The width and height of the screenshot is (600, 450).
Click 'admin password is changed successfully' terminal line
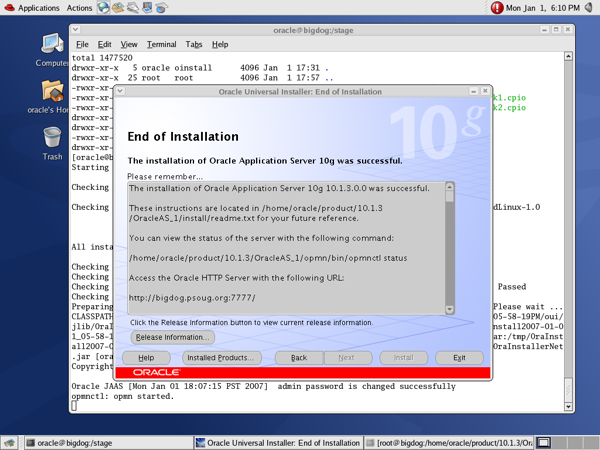[x=263, y=386]
